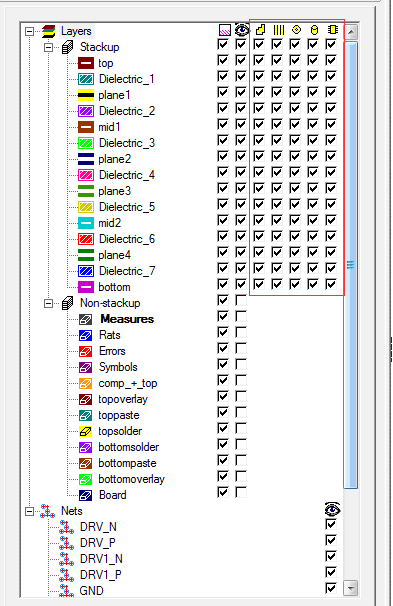Toggle traces-column checkbox for mid1 layer

click(x=277, y=124)
